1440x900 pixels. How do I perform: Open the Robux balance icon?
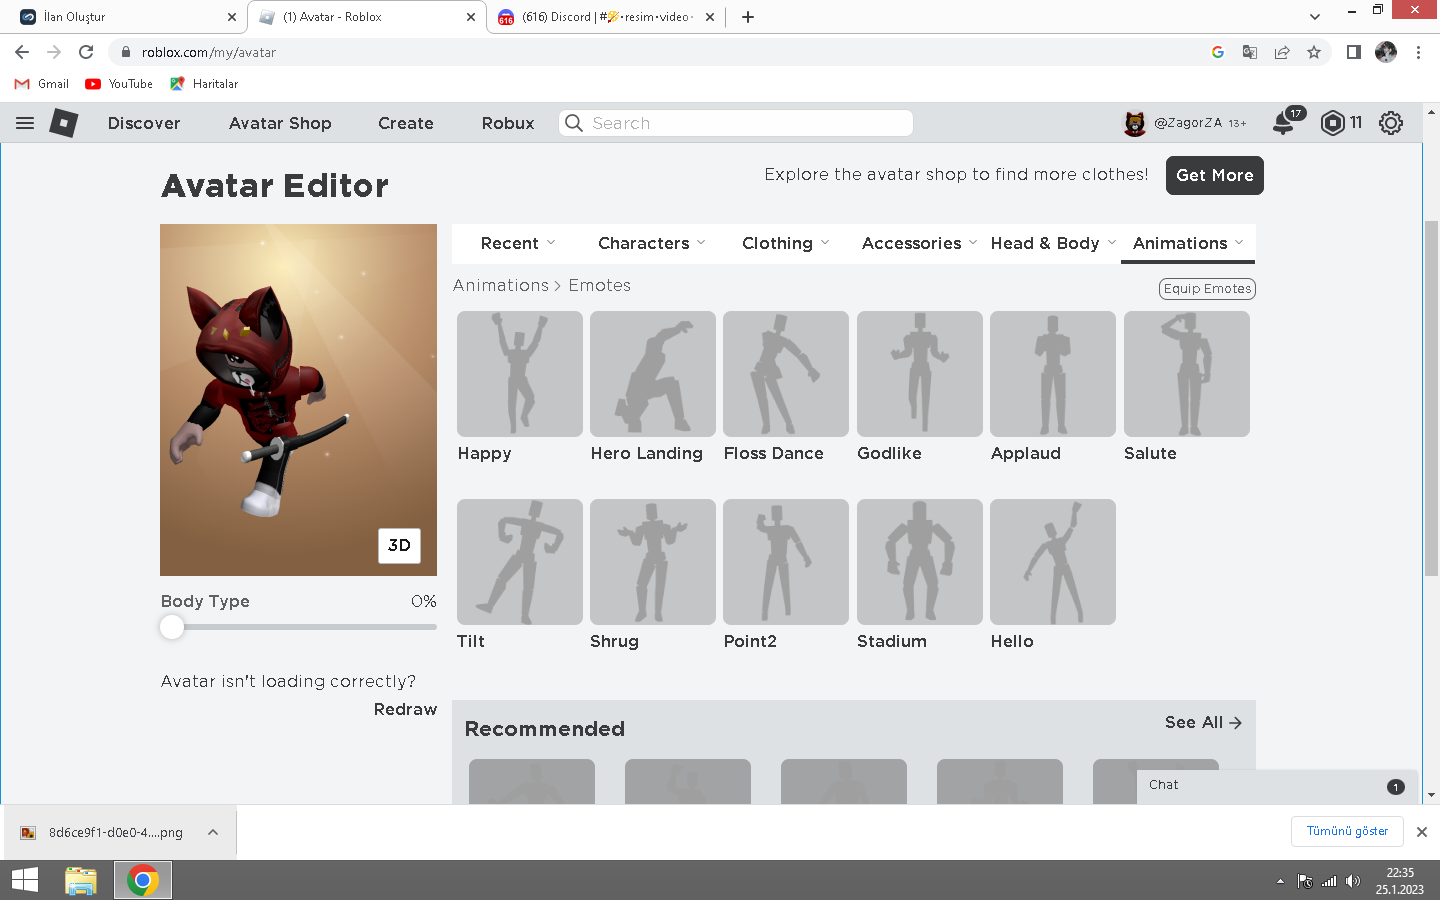pos(1332,123)
